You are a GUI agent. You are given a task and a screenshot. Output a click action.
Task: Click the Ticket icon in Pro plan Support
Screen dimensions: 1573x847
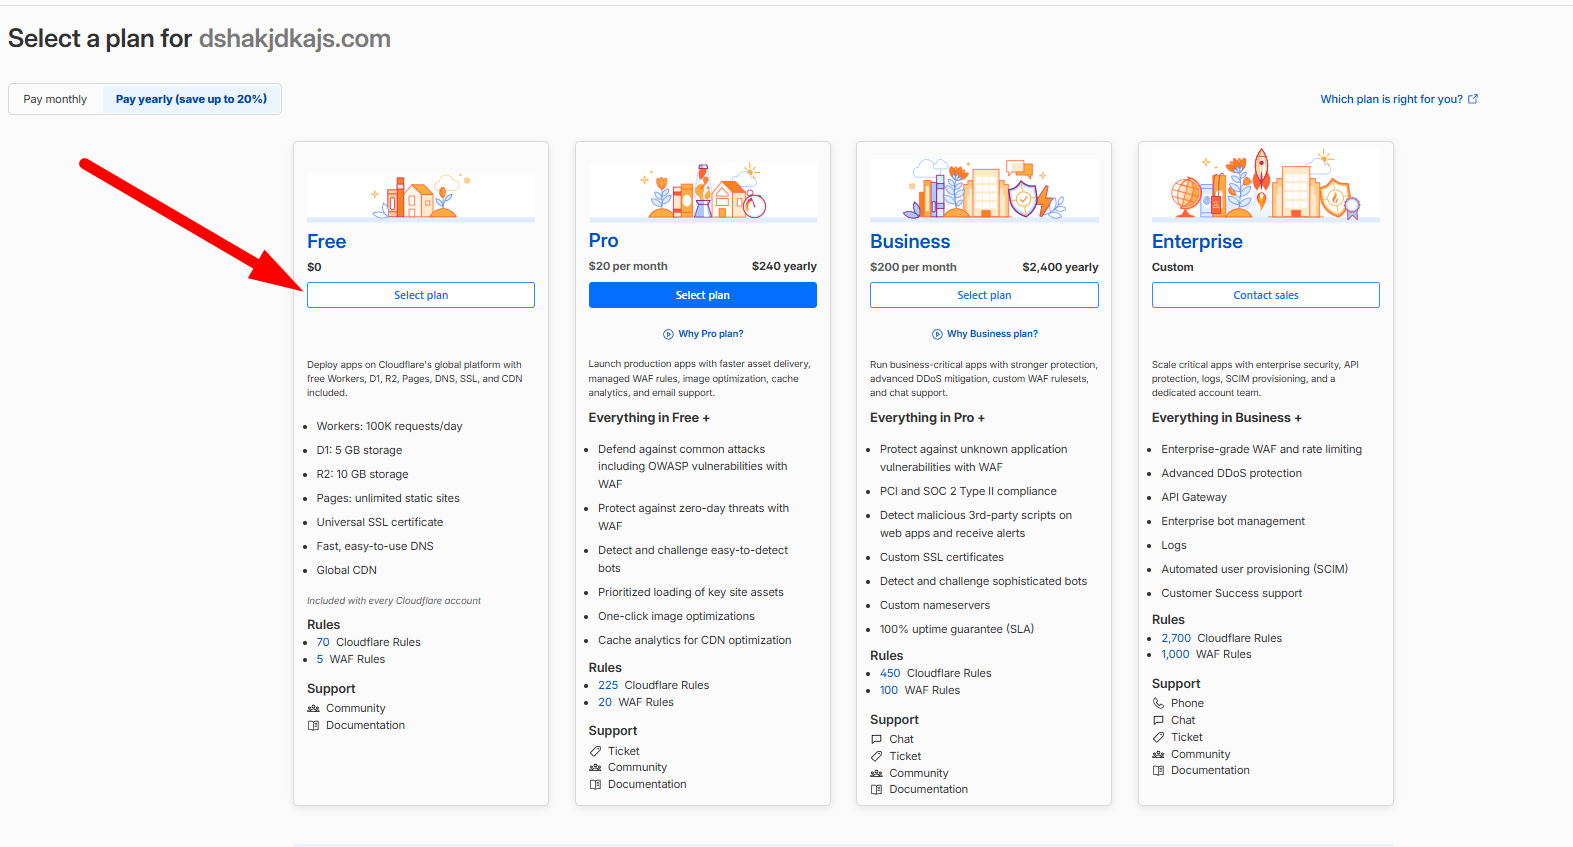tap(596, 751)
